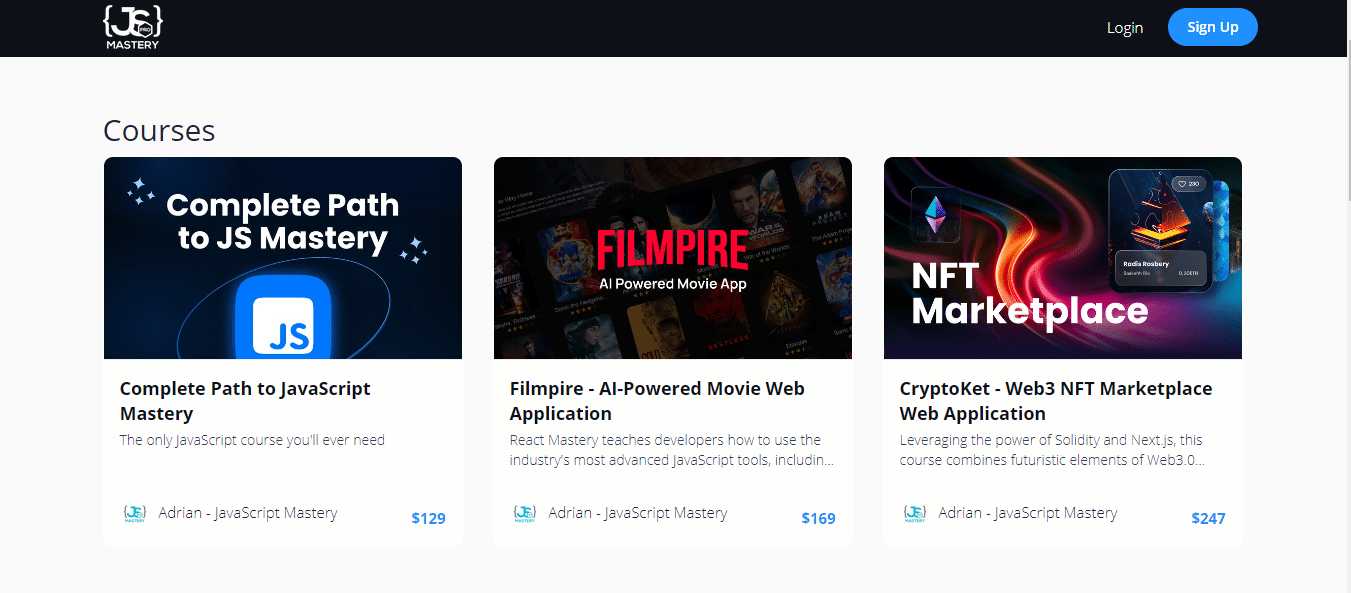Select CryptoKet Web3 NFT Marketplace title

[1056, 401]
